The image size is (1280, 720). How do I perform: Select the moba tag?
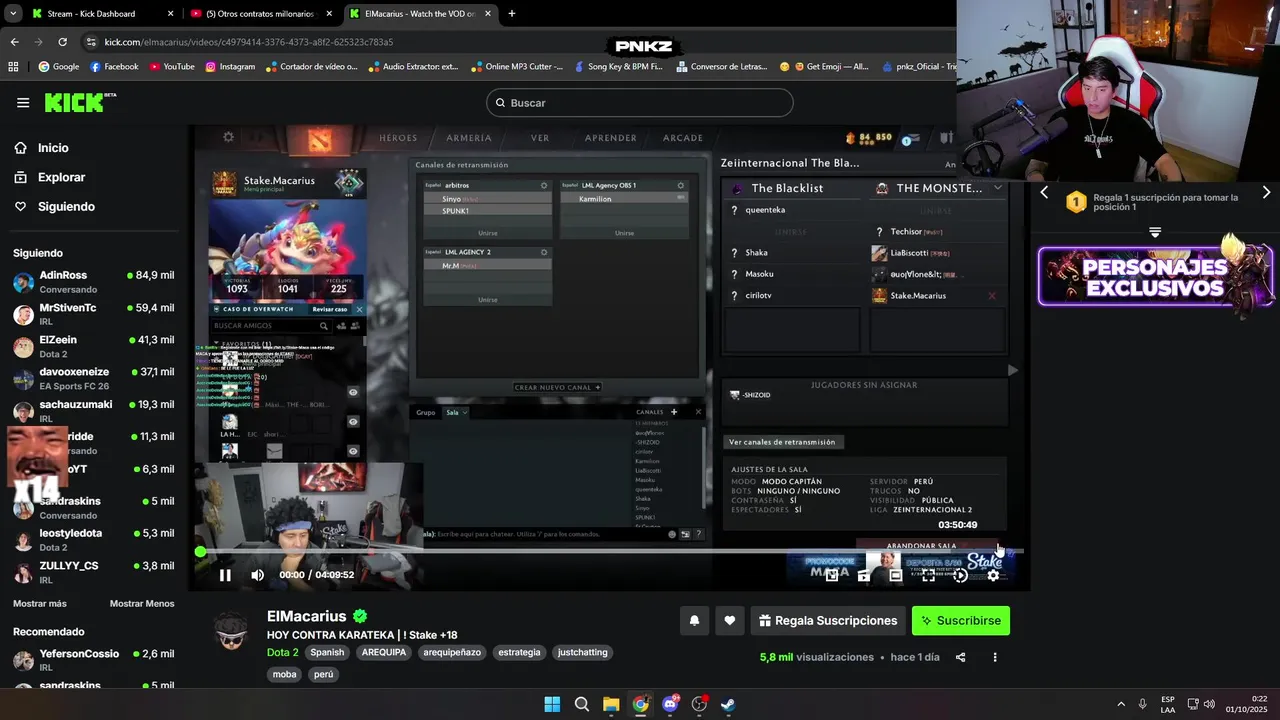pyautogui.click(x=284, y=674)
